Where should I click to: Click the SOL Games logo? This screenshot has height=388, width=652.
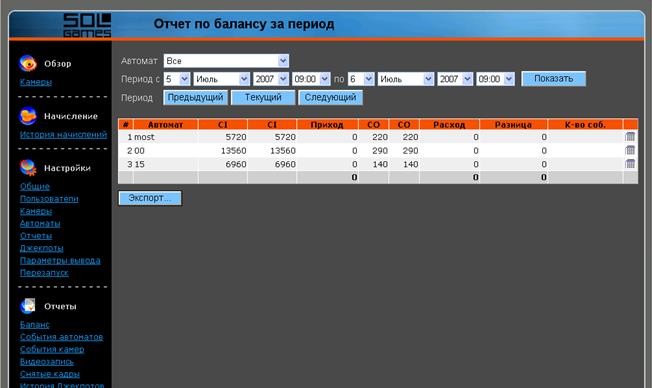coord(87,25)
